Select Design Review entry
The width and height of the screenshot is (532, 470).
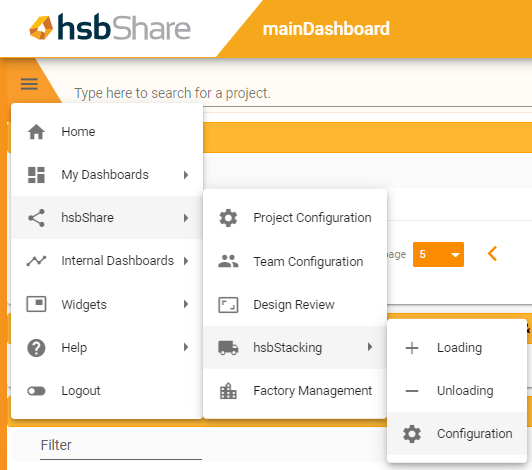pyautogui.click(x=295, y=304)
